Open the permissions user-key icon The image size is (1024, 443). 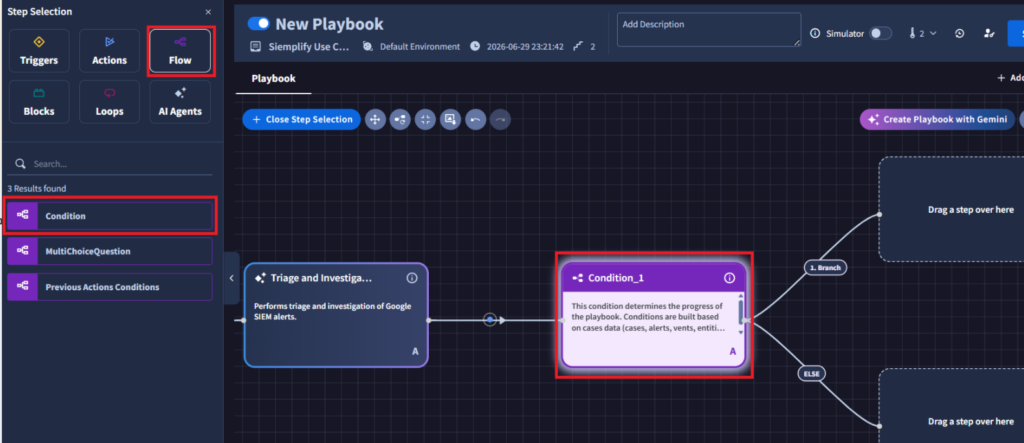989,33
